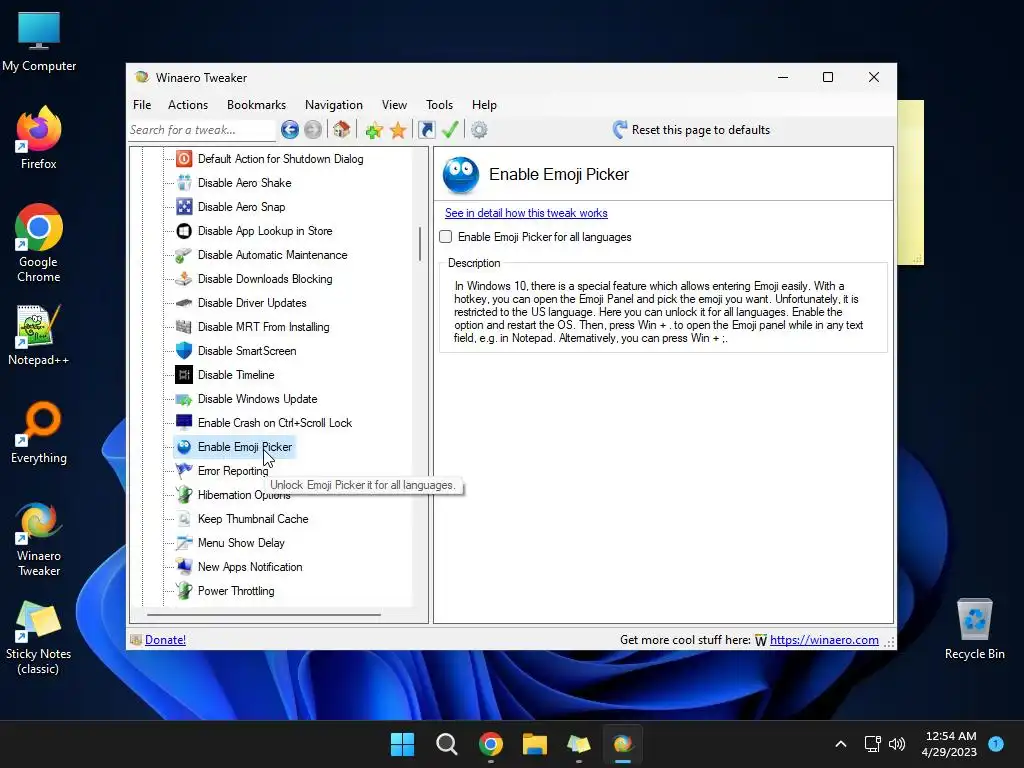Click the tree panel vertical scrollbar thumb
This screenshot has width=1024, height=768.
coord(420,244)
